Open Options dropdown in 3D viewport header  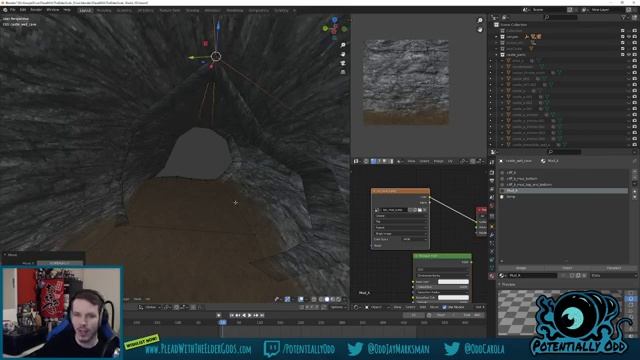click(337, 307)
